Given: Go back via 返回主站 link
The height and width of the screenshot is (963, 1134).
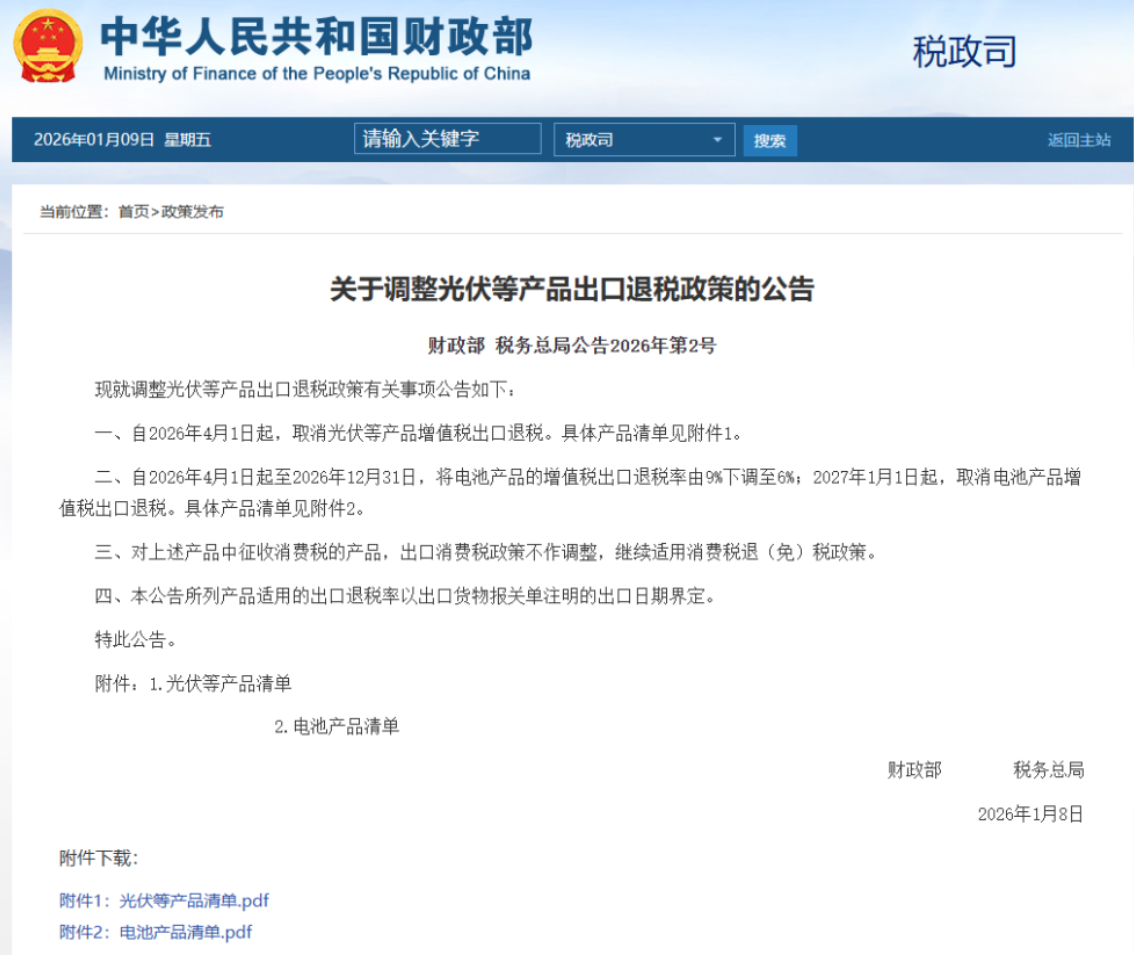Looking at the screenshot, I should click(x=1078, y=140).
